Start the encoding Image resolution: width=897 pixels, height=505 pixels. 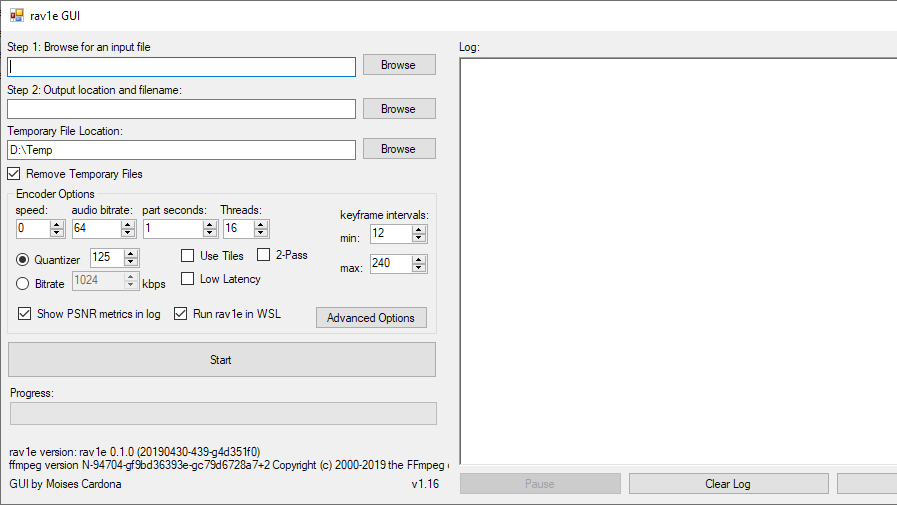click(x=222, y=360)
